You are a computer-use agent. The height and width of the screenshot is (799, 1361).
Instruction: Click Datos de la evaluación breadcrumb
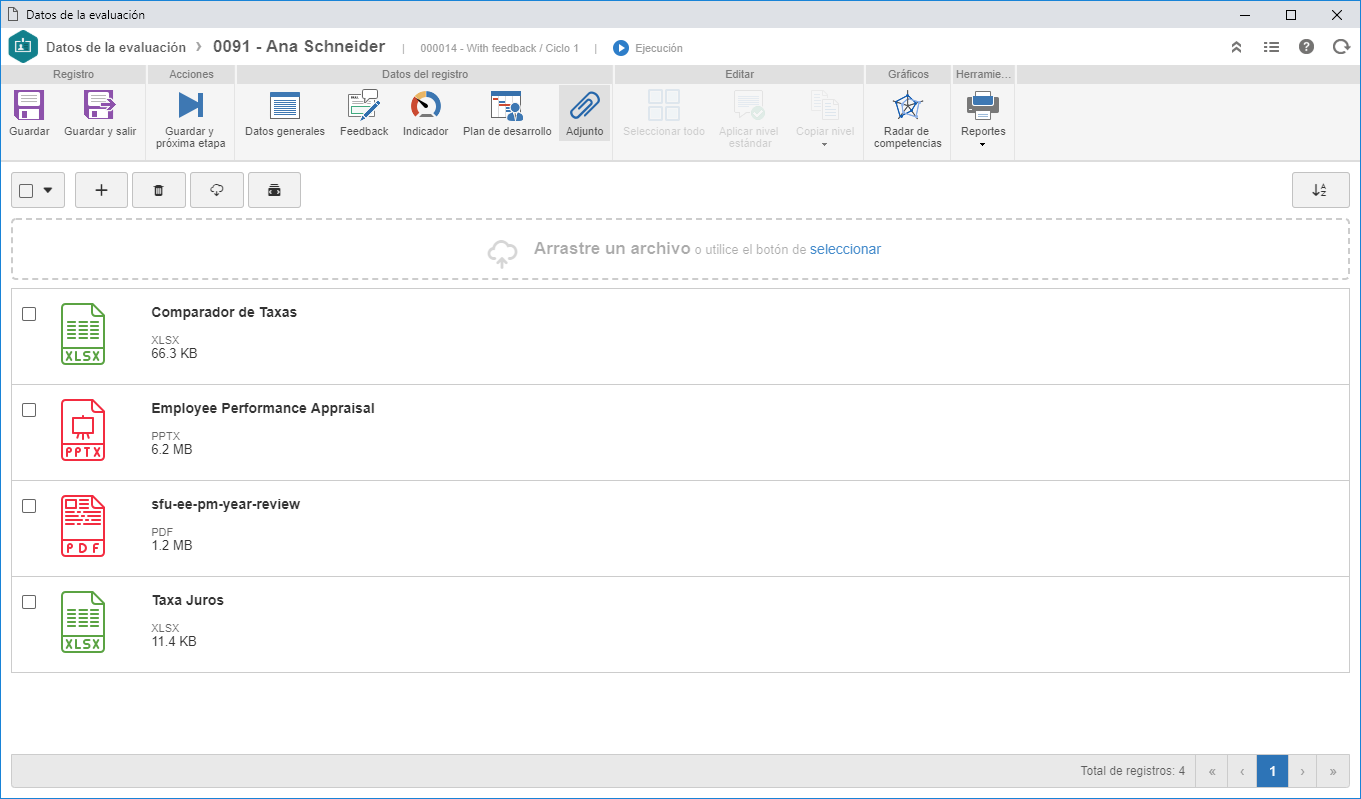point(116,47)
